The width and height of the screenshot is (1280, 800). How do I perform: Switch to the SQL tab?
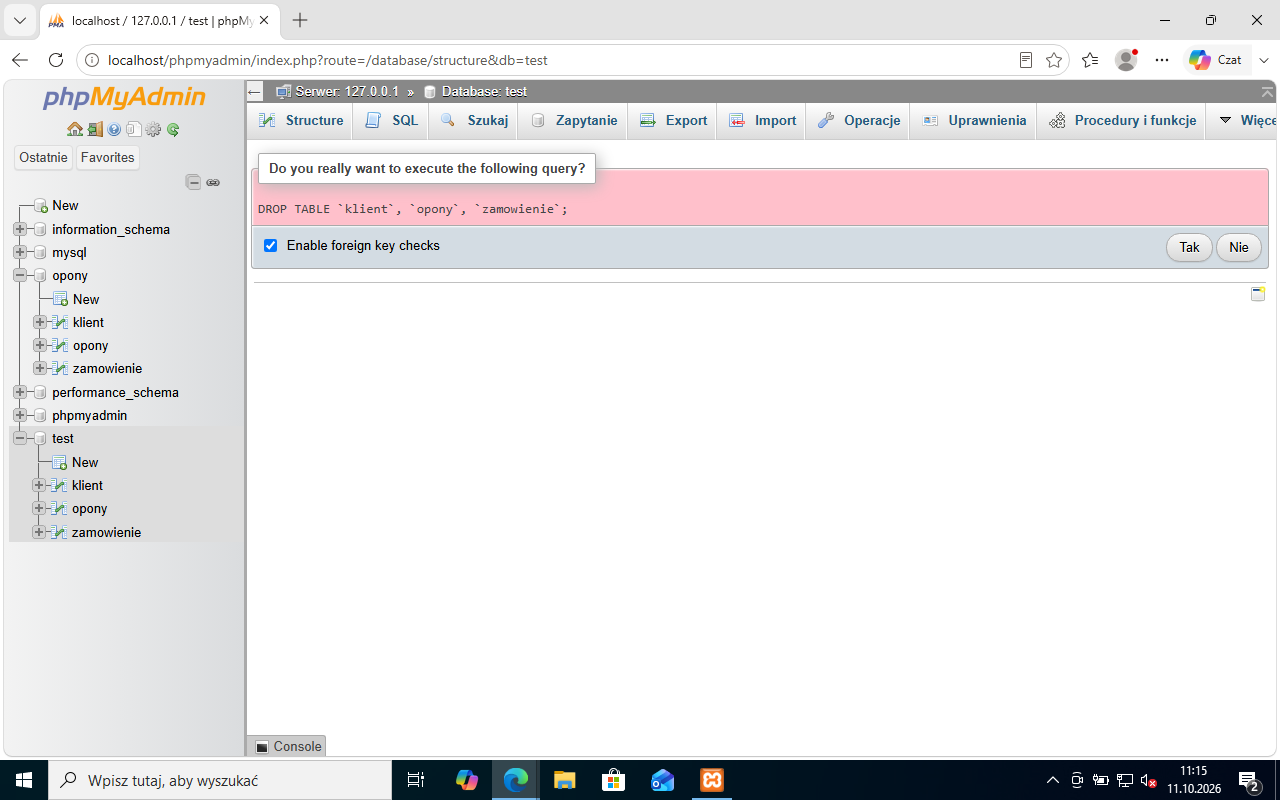click(391, 120)
